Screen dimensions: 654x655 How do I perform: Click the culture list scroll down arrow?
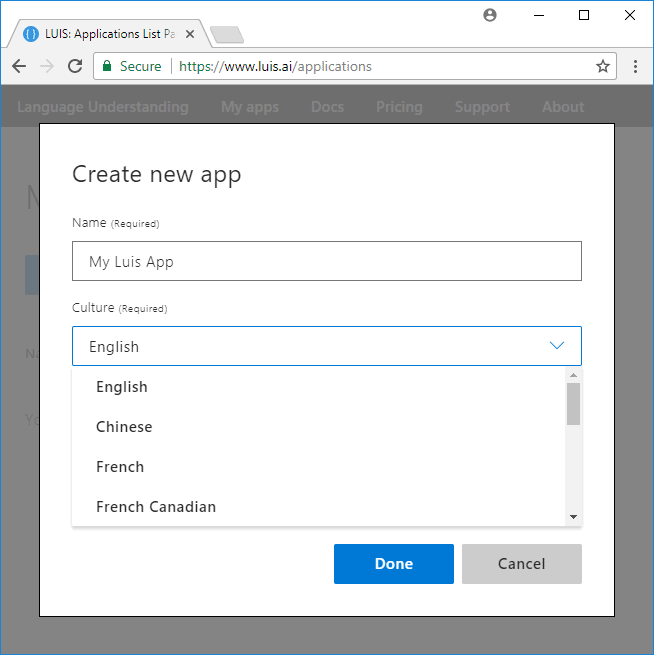pos(573,517)
